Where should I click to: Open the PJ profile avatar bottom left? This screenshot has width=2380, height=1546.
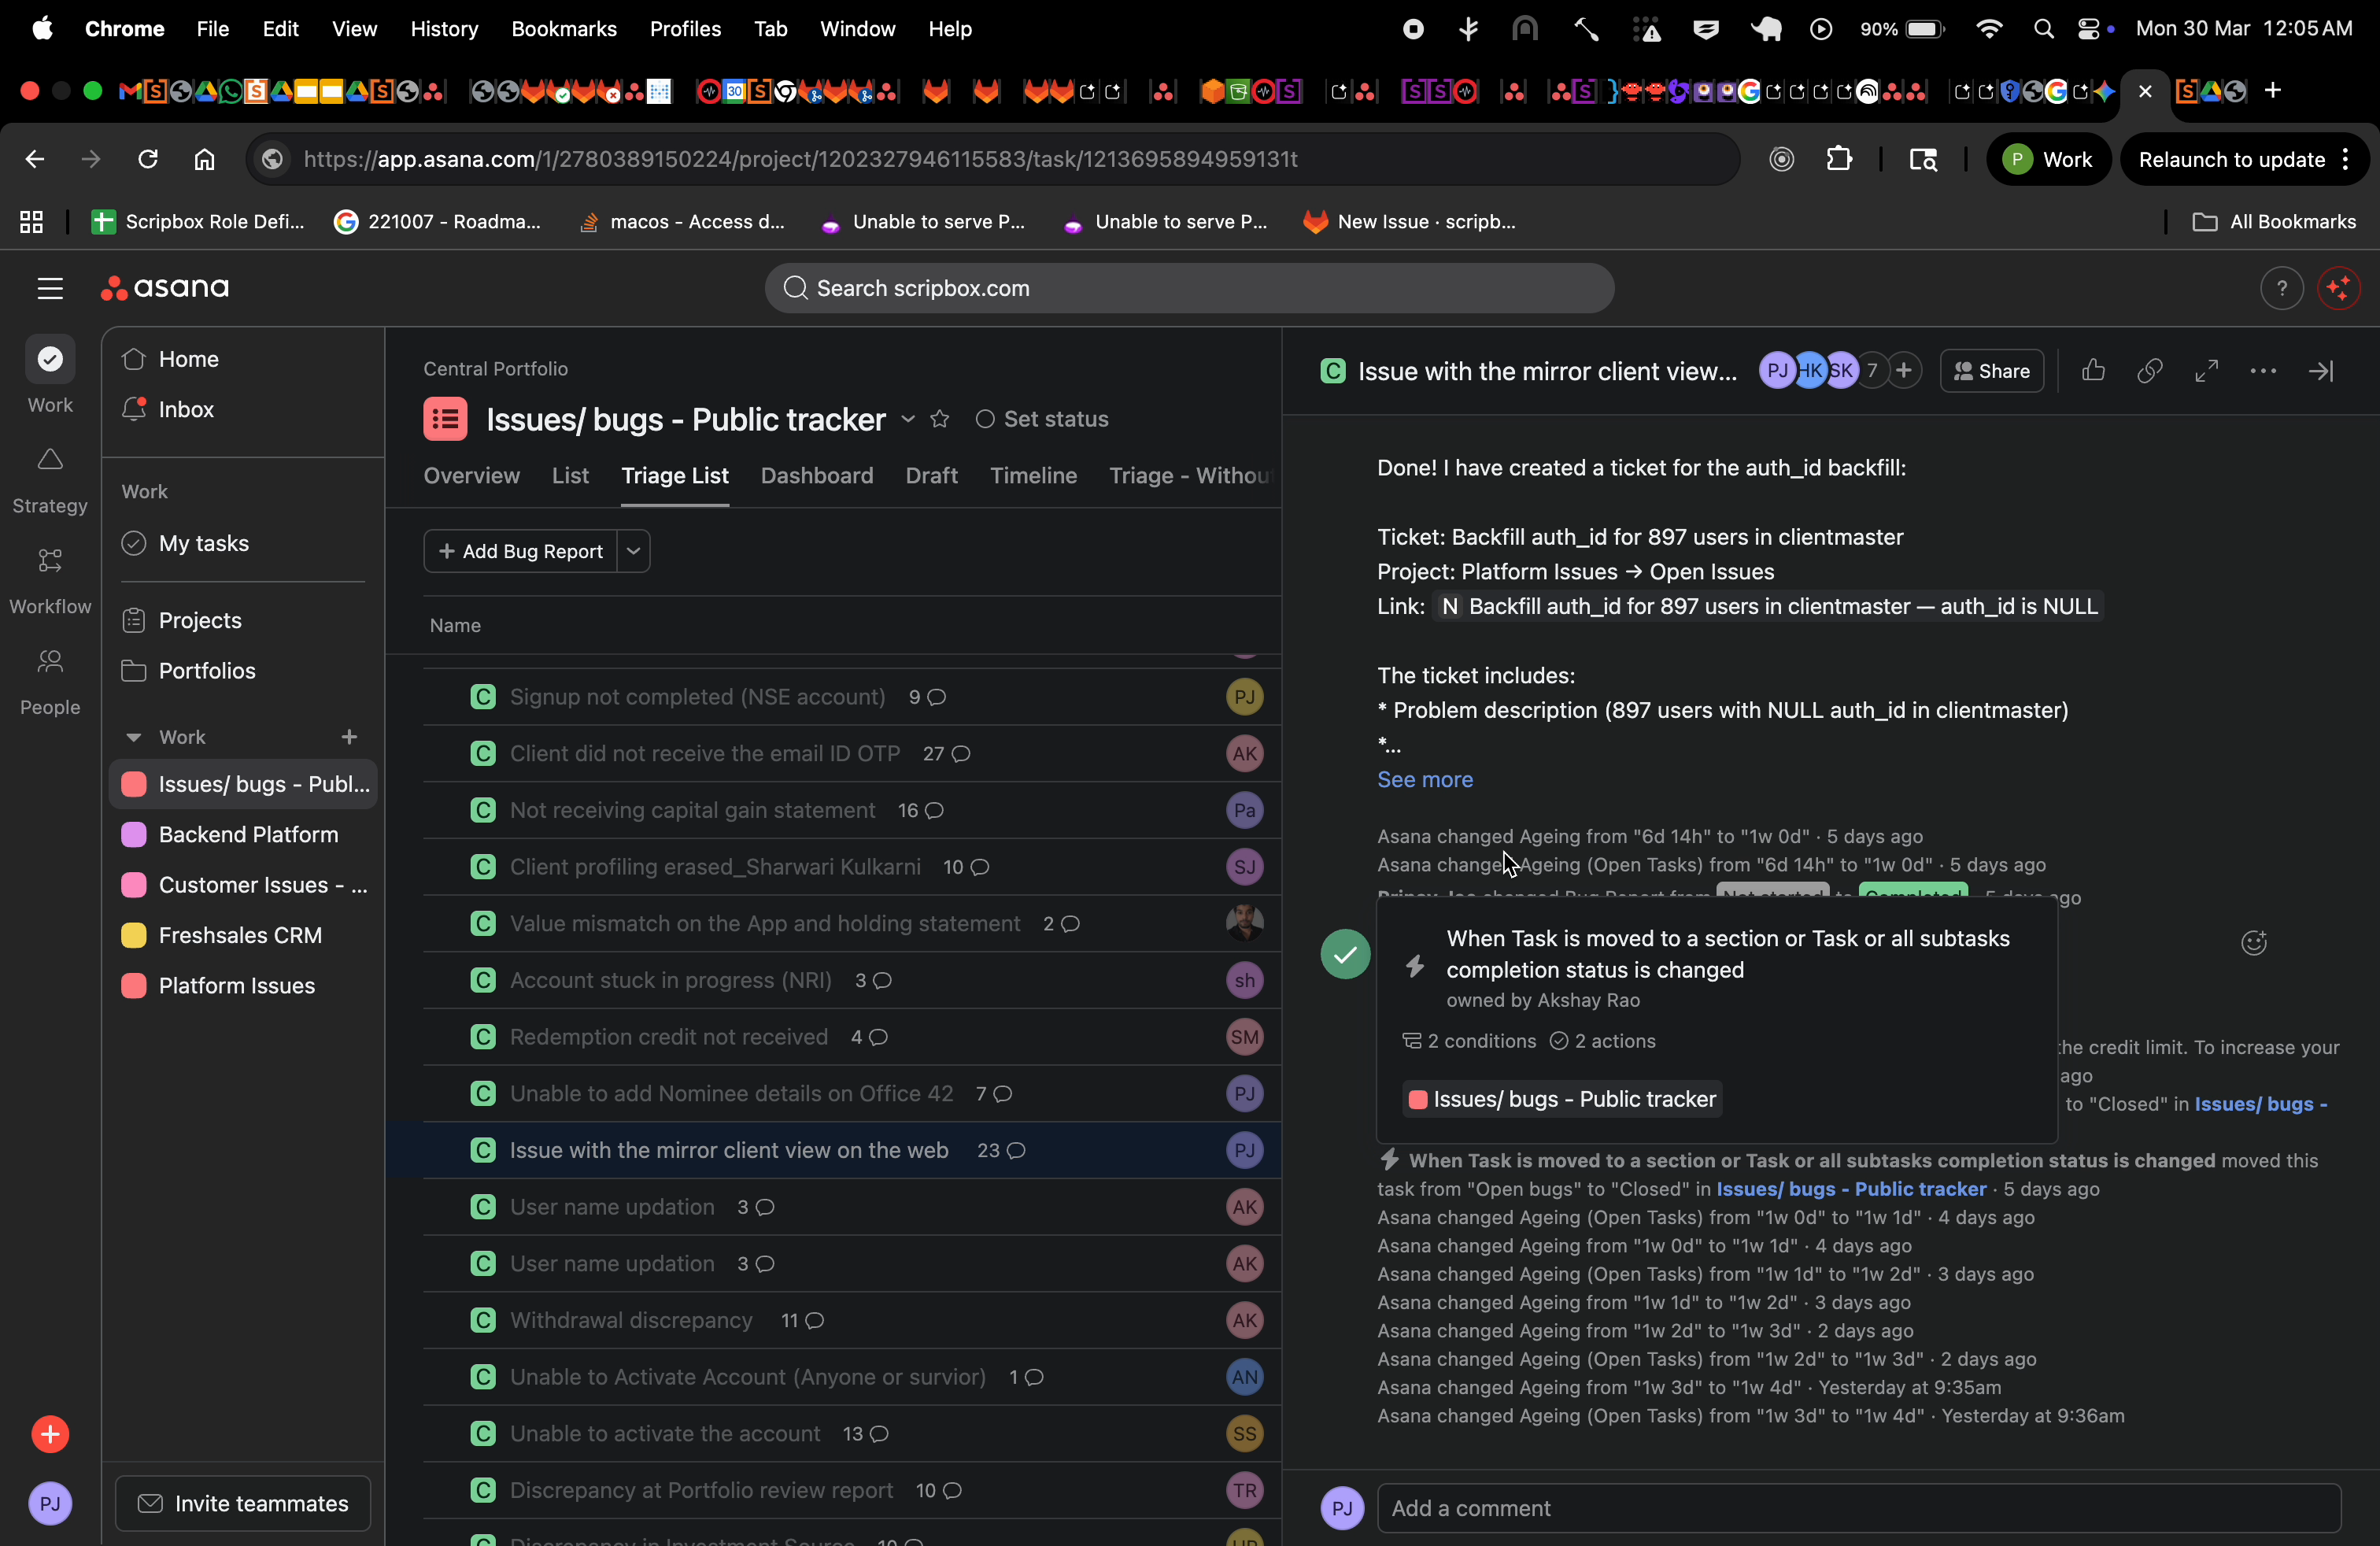pos(50,1503)
